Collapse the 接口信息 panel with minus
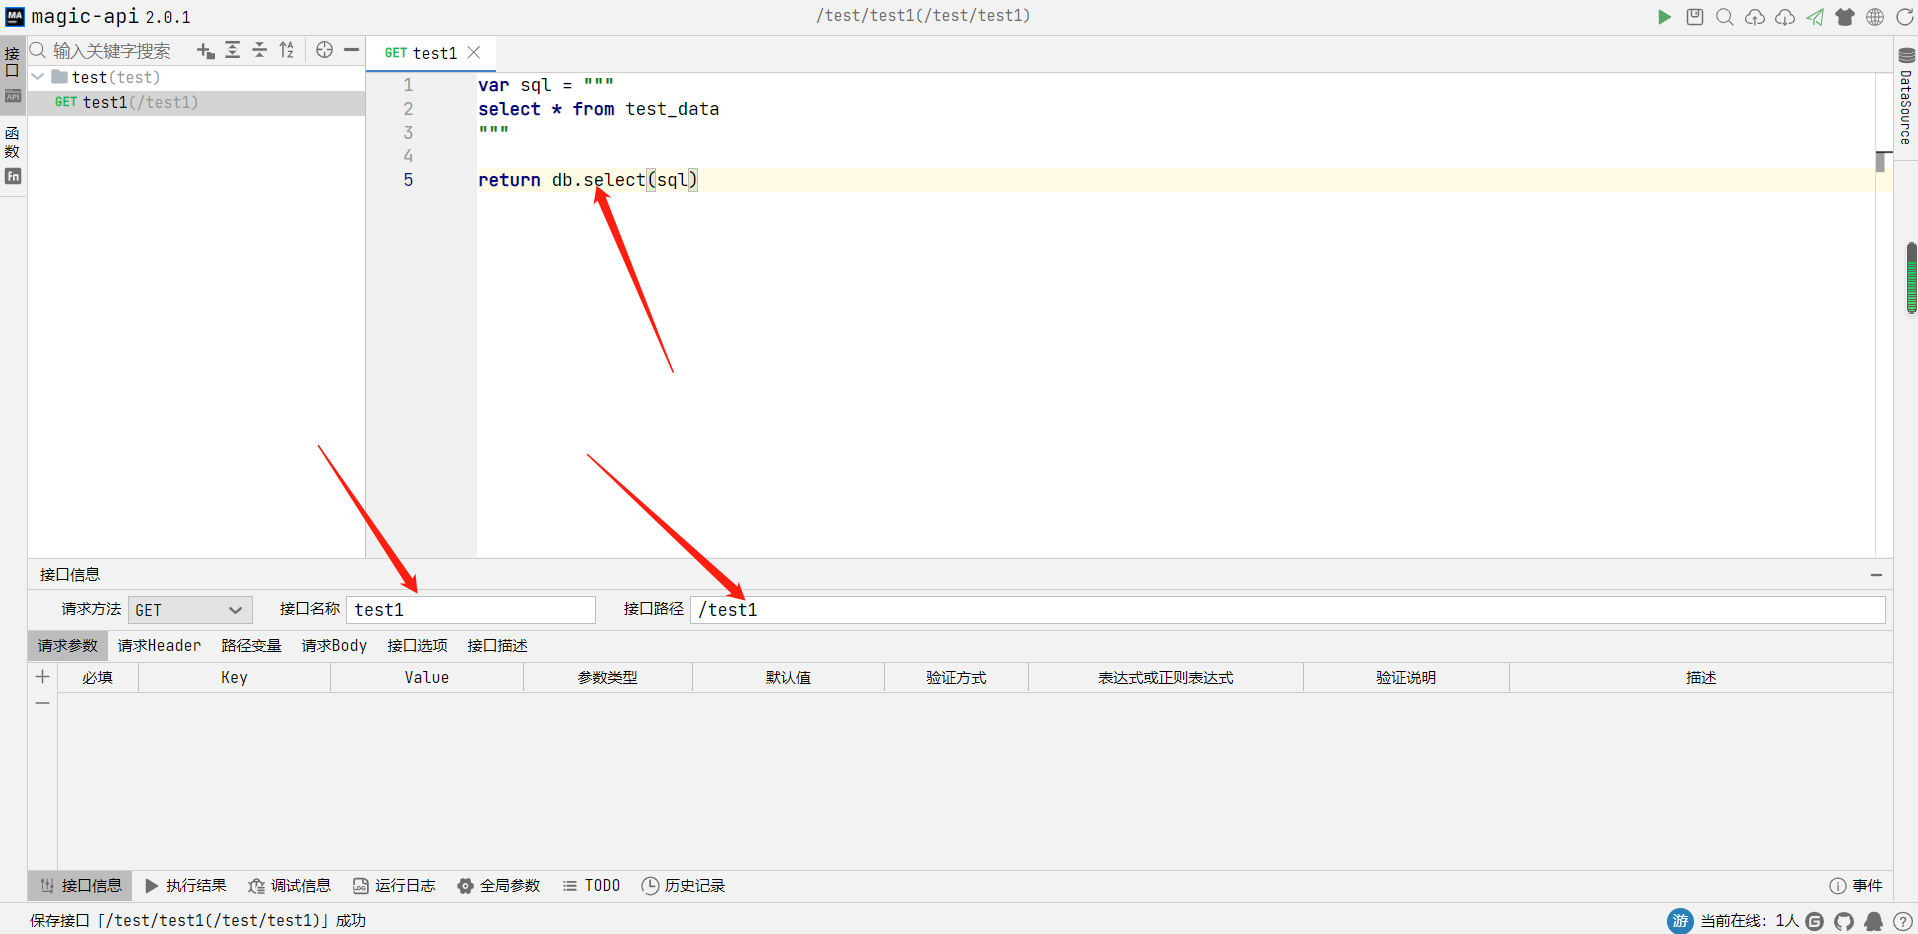 click(1876, 575)
